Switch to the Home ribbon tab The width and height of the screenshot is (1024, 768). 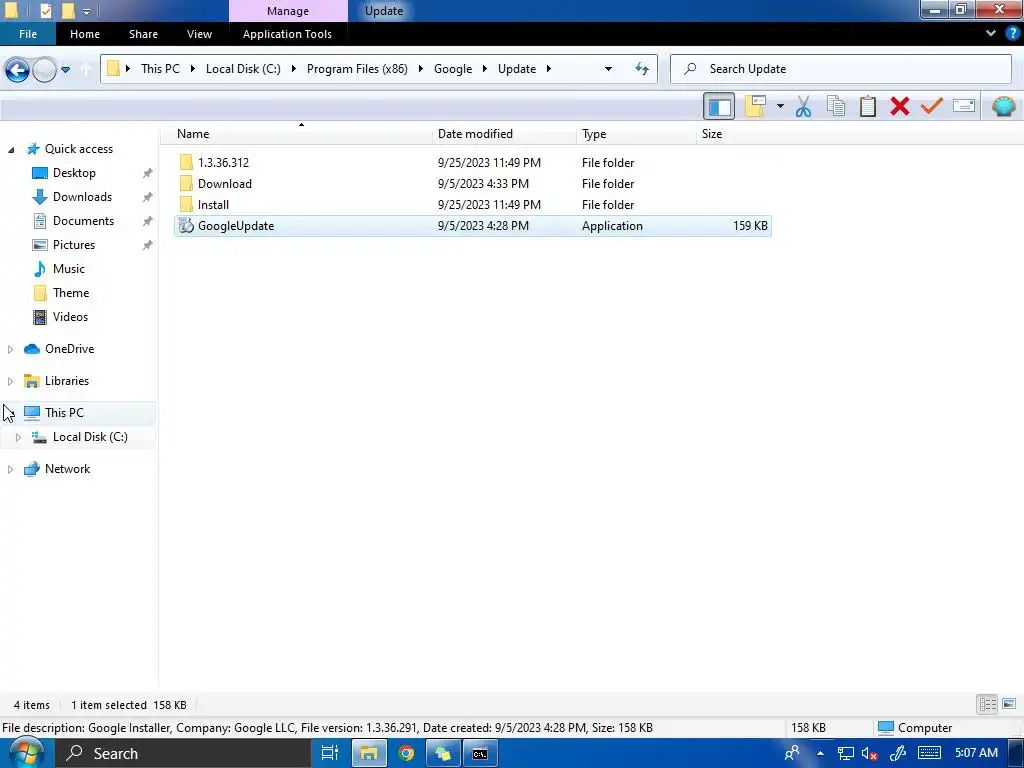85,34
